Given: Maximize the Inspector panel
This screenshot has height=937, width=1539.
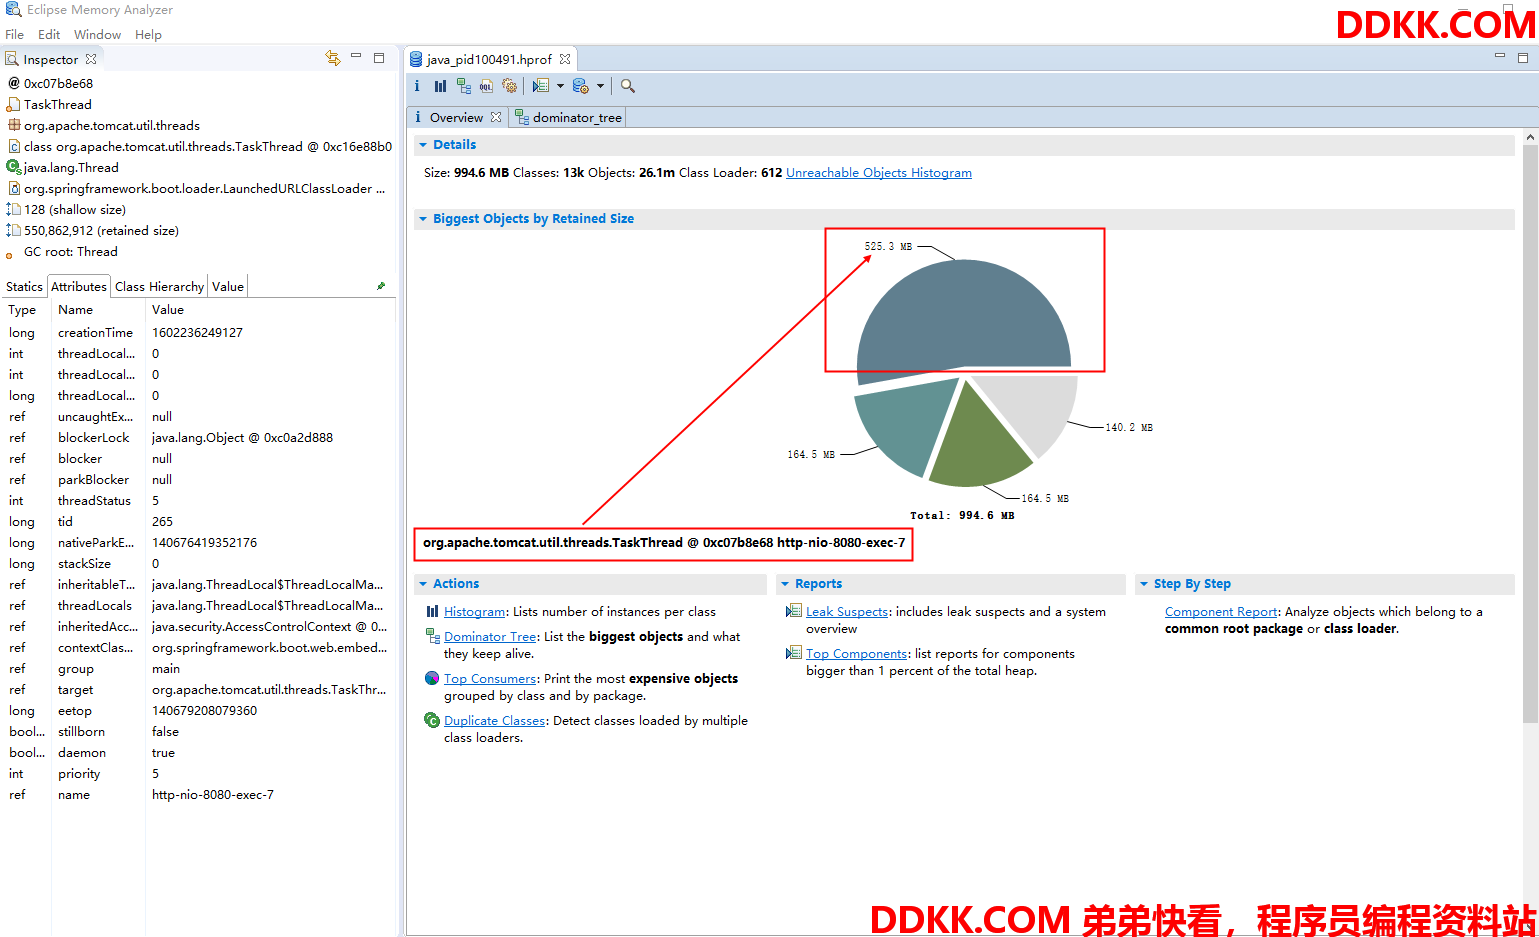Looking at the screenshot, I should tap(379, 58).
